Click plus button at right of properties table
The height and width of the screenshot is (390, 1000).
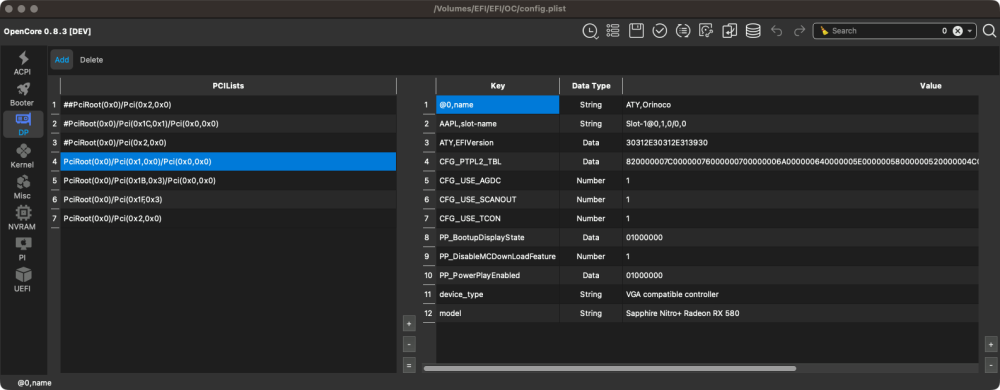tap(990, 344)
